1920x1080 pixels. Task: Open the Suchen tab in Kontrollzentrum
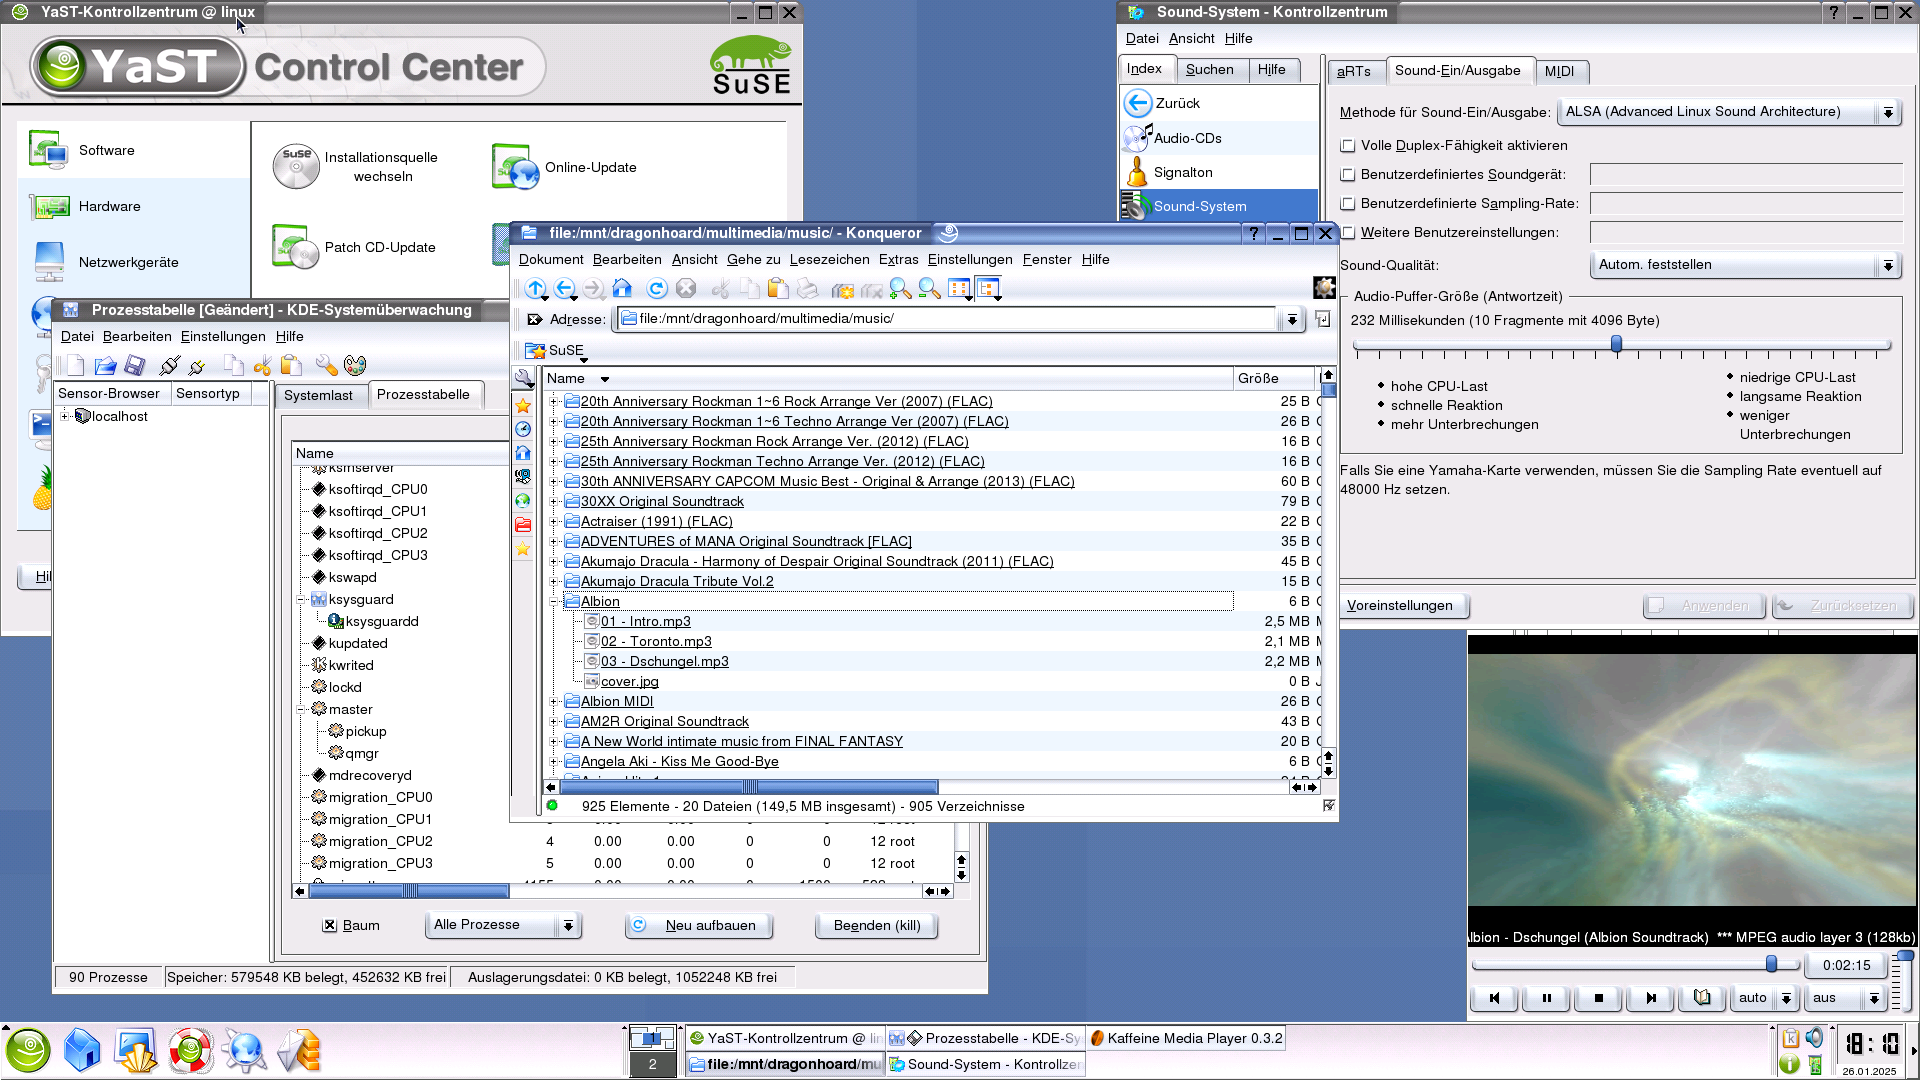[1209, 70]
